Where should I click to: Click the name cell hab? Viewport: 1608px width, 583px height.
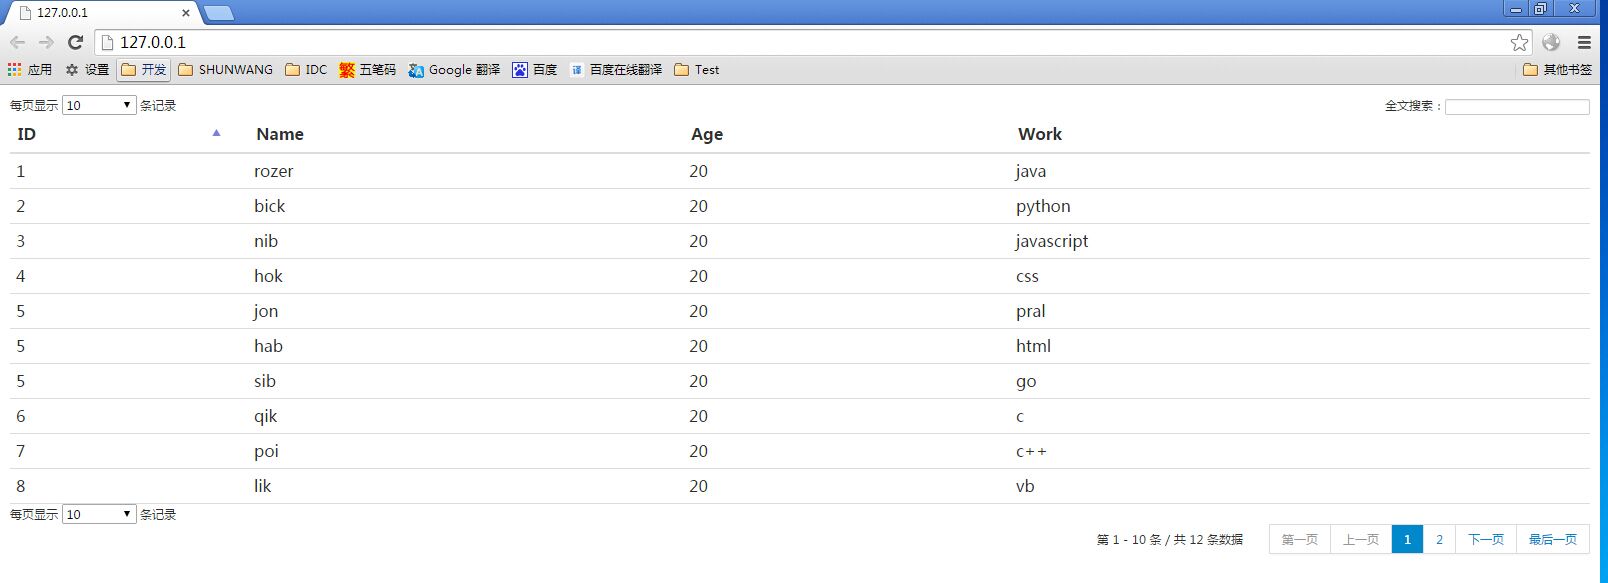(x=268, y=346)
